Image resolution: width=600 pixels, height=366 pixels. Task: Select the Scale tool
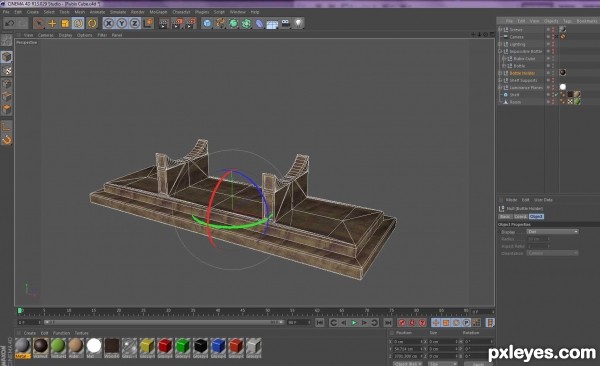65,23
